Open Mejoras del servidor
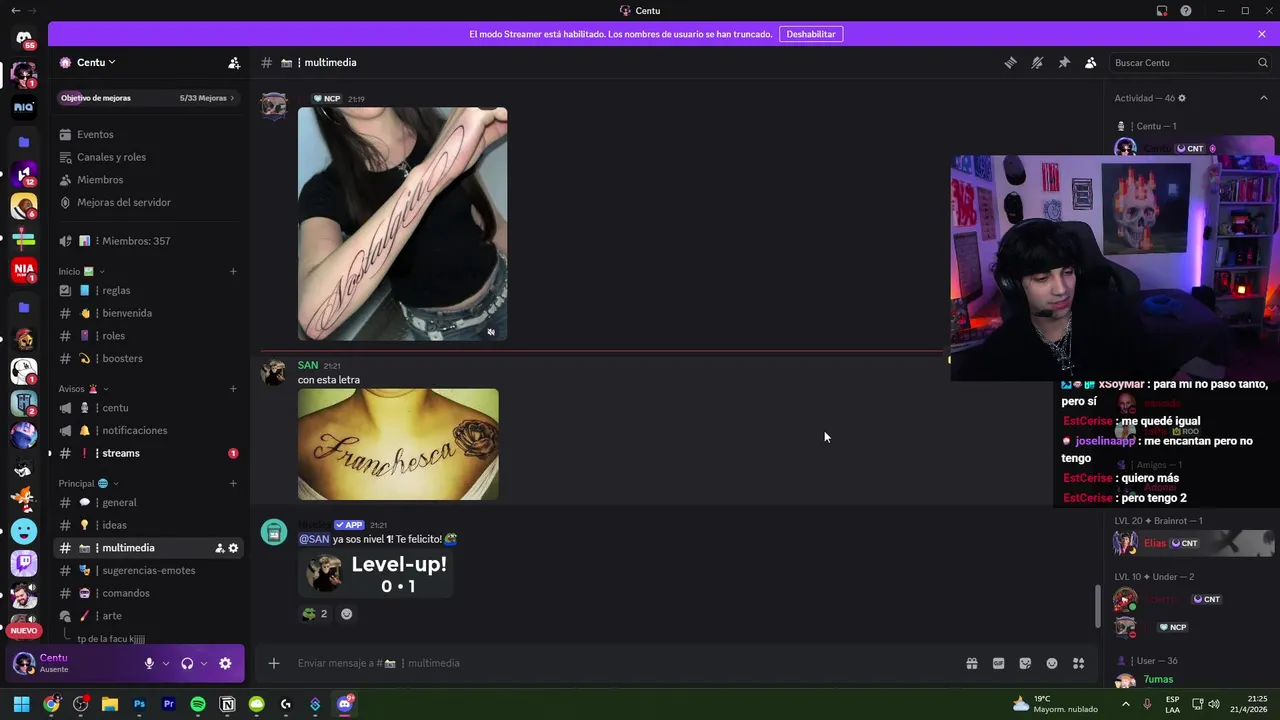The image size is (1280, 720). 148,202
